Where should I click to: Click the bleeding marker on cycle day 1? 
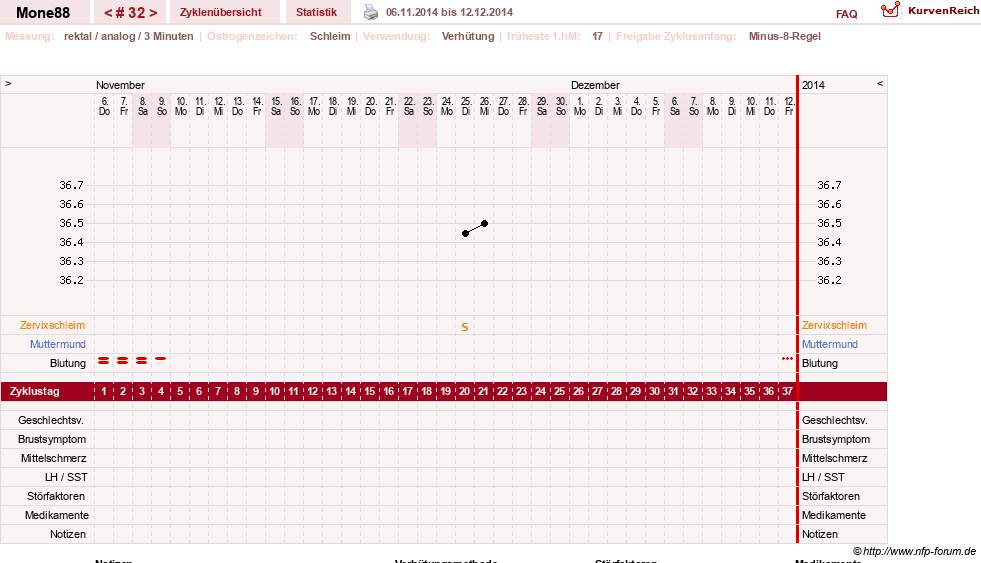point(104,360)
